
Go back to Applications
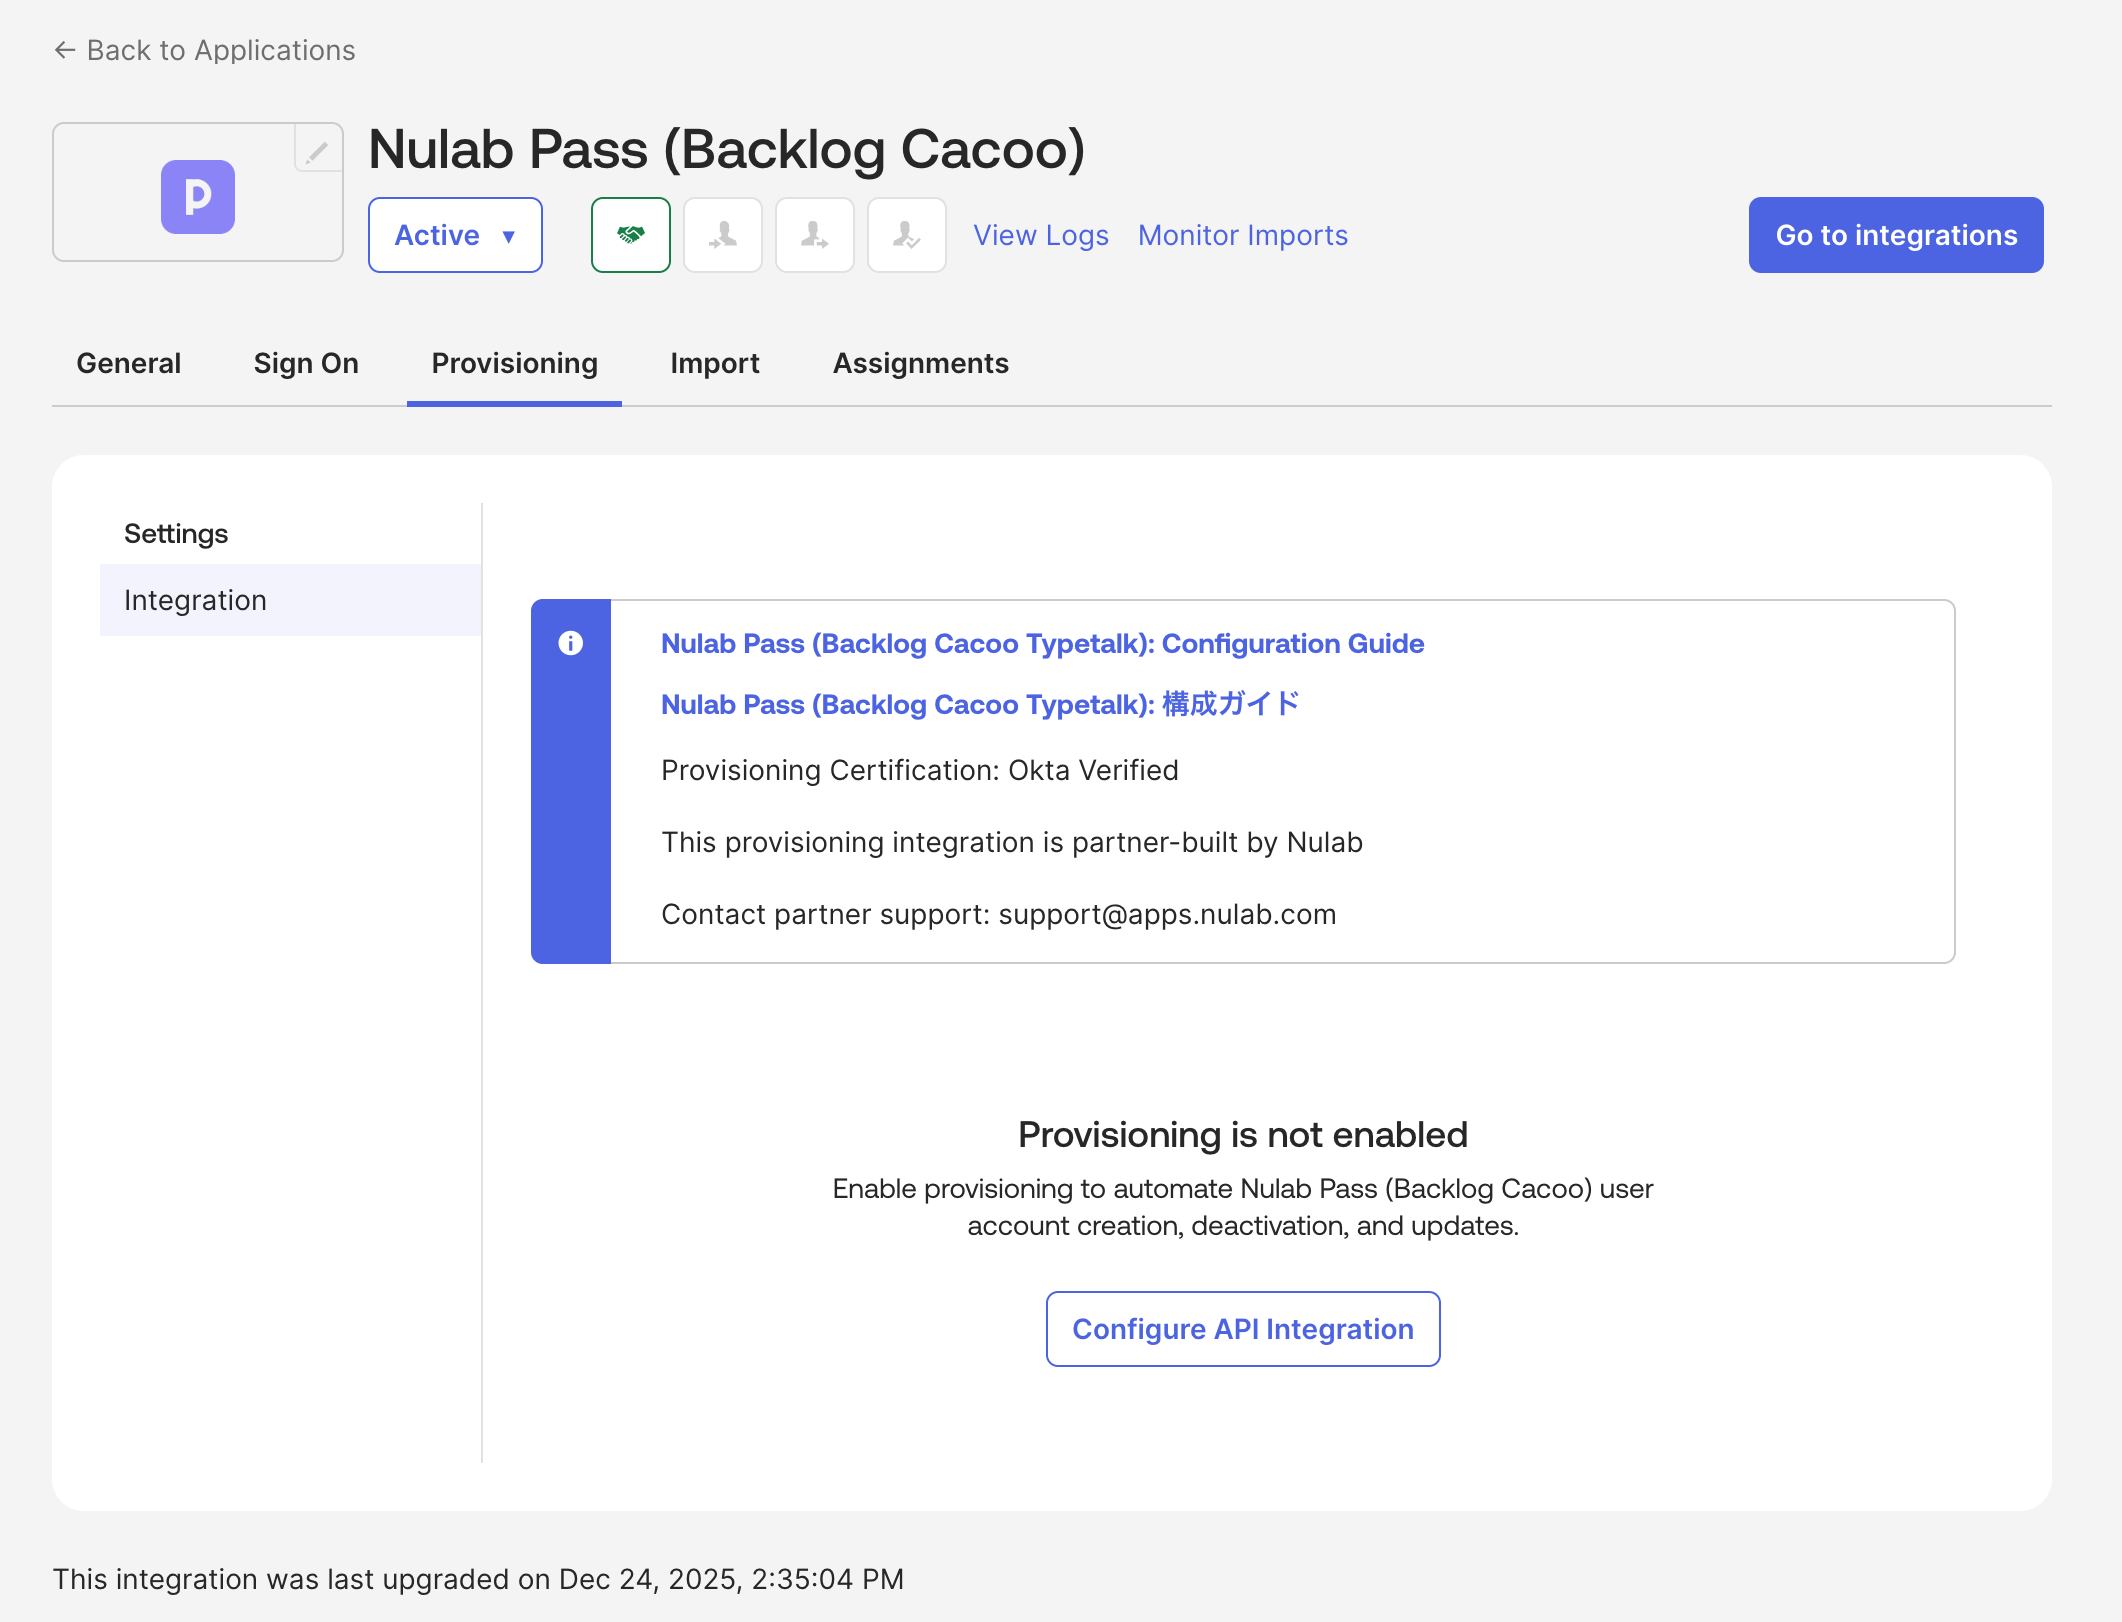(205, 50)
